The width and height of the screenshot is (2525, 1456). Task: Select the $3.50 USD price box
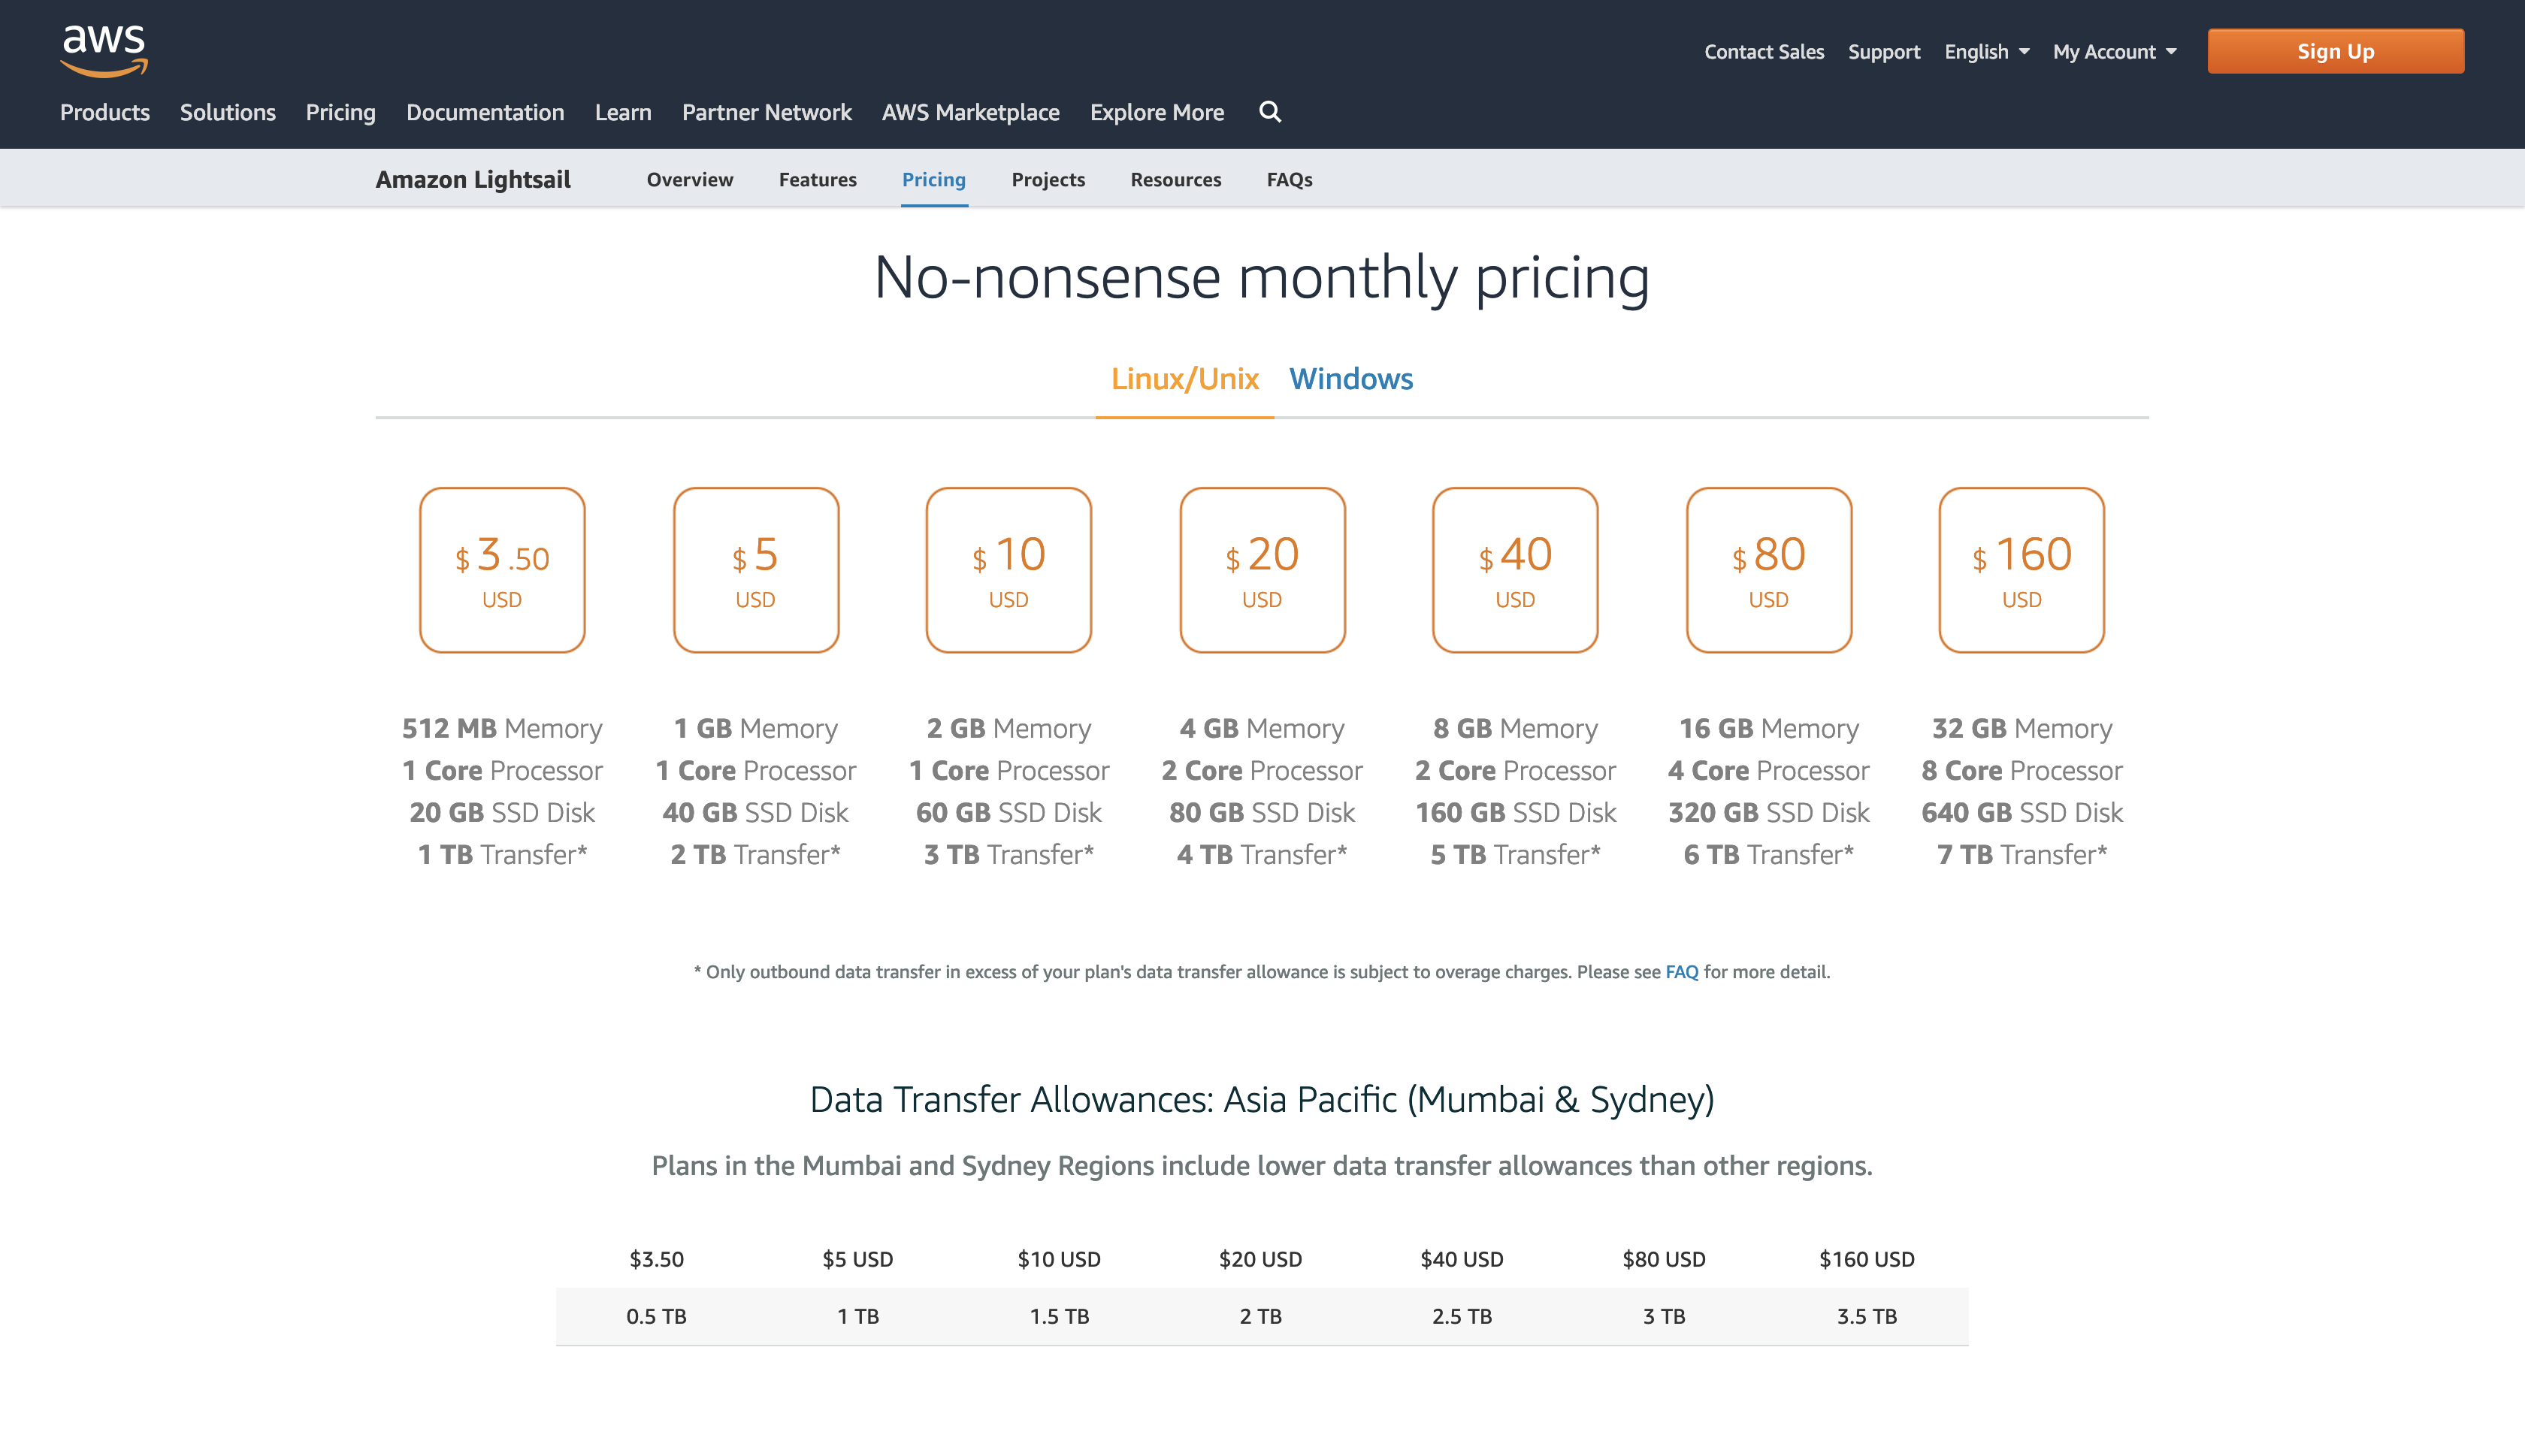click(x=502, y=570)
